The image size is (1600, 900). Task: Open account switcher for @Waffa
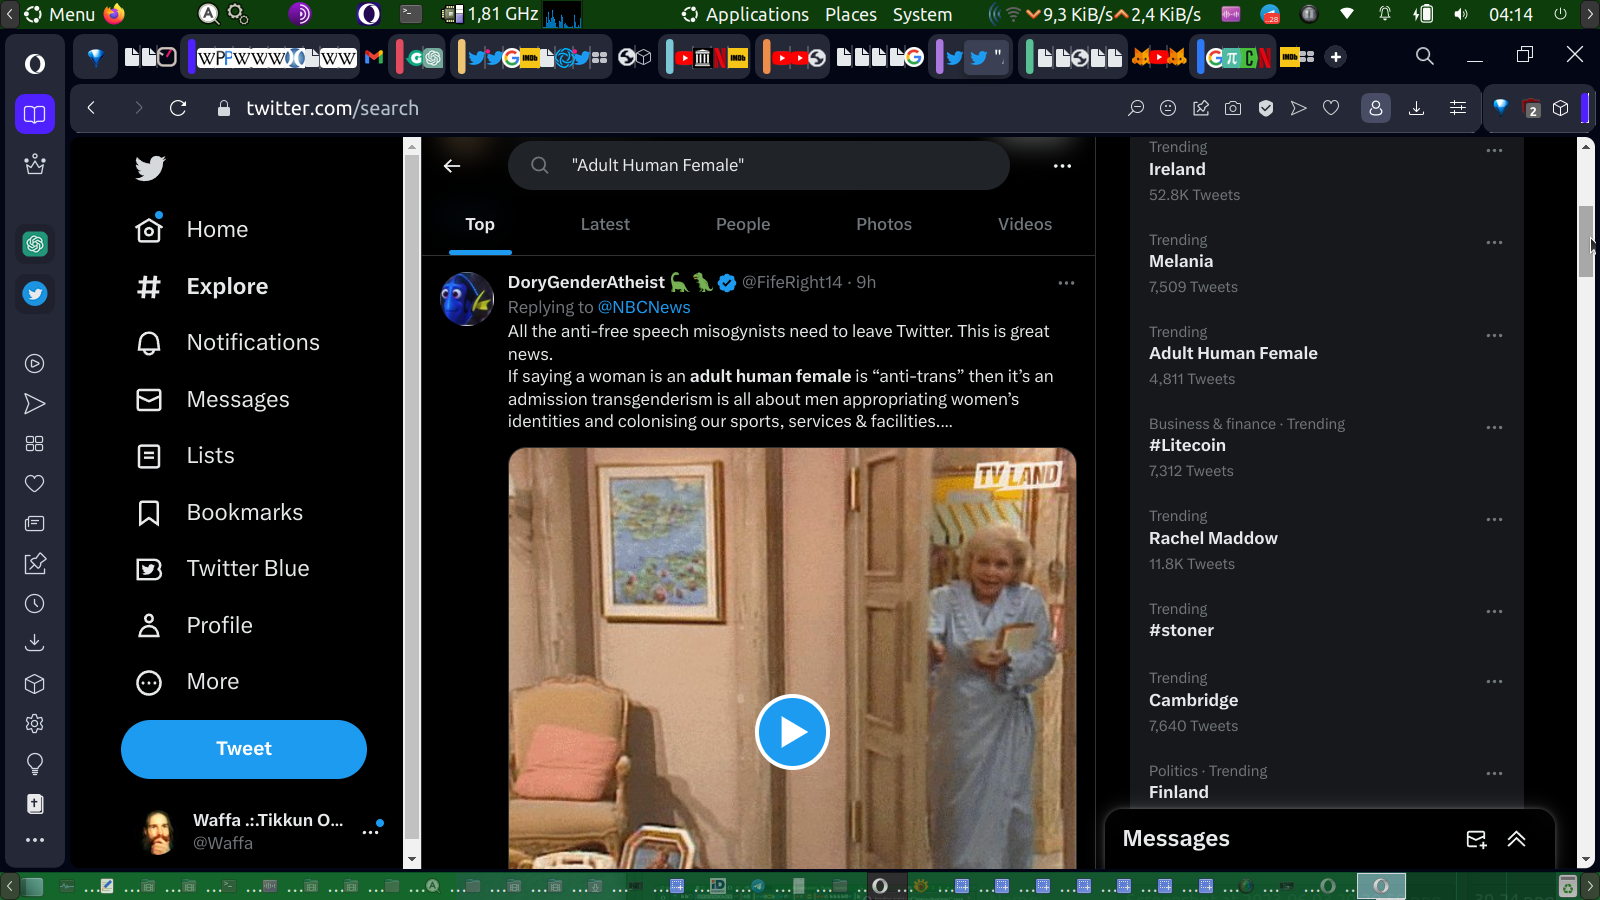[244, 831]
